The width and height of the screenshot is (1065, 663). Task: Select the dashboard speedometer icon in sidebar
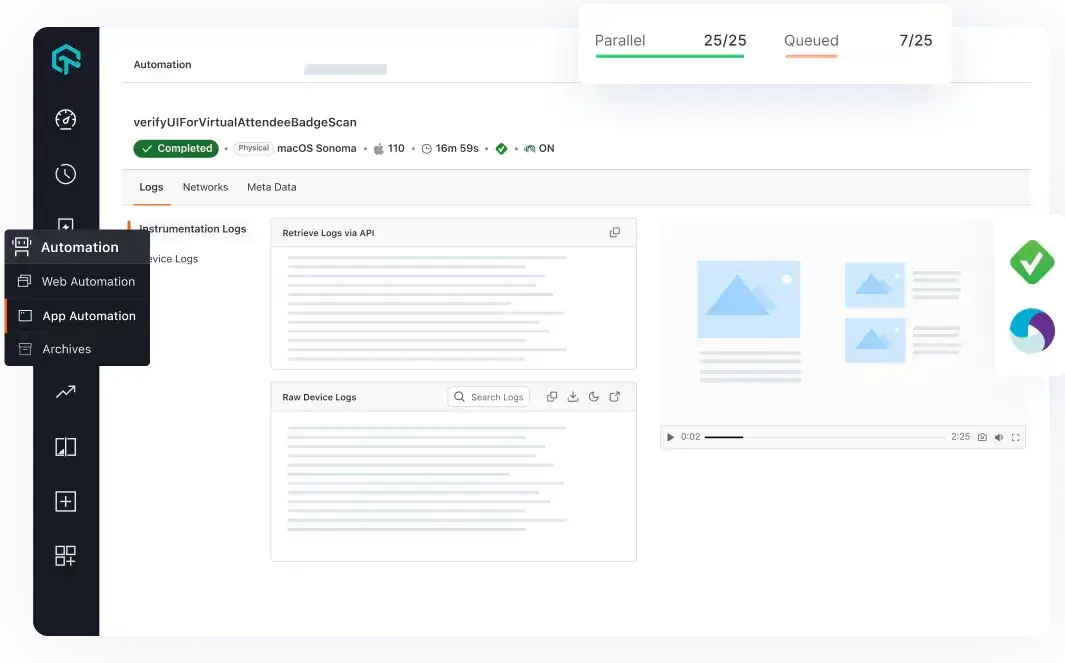pyautogui.click(x=64, y=119)
